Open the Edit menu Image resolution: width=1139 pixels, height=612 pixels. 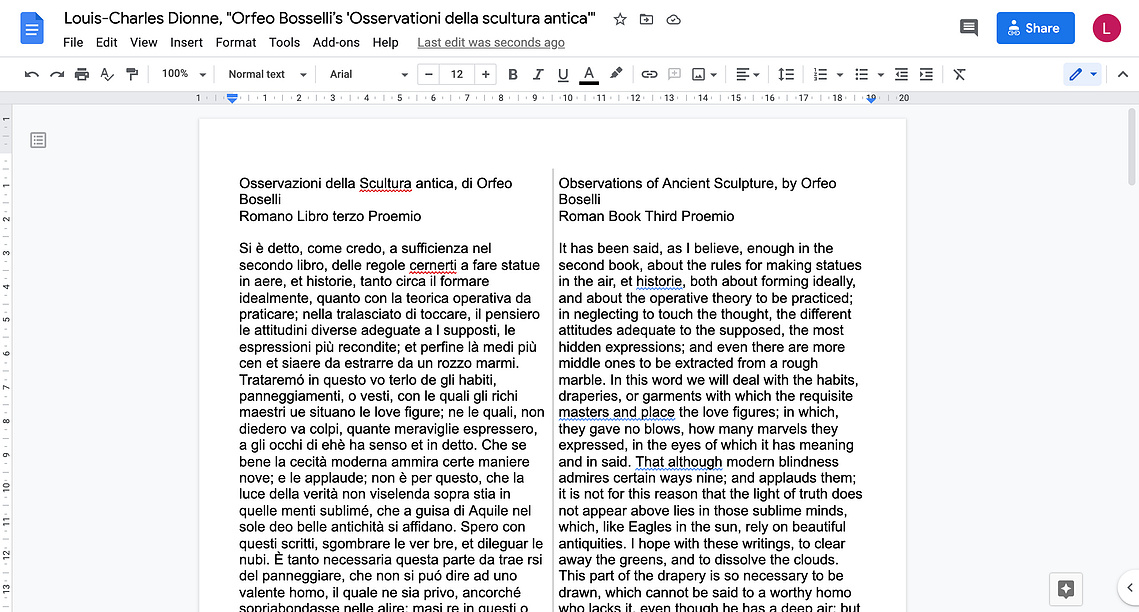click(106, 43)
